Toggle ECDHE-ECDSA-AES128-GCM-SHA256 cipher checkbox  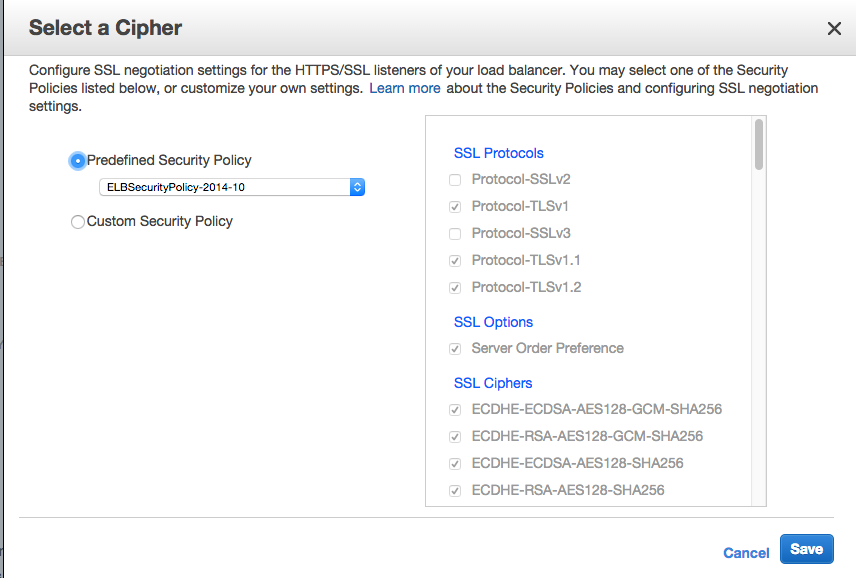point(455,410)
